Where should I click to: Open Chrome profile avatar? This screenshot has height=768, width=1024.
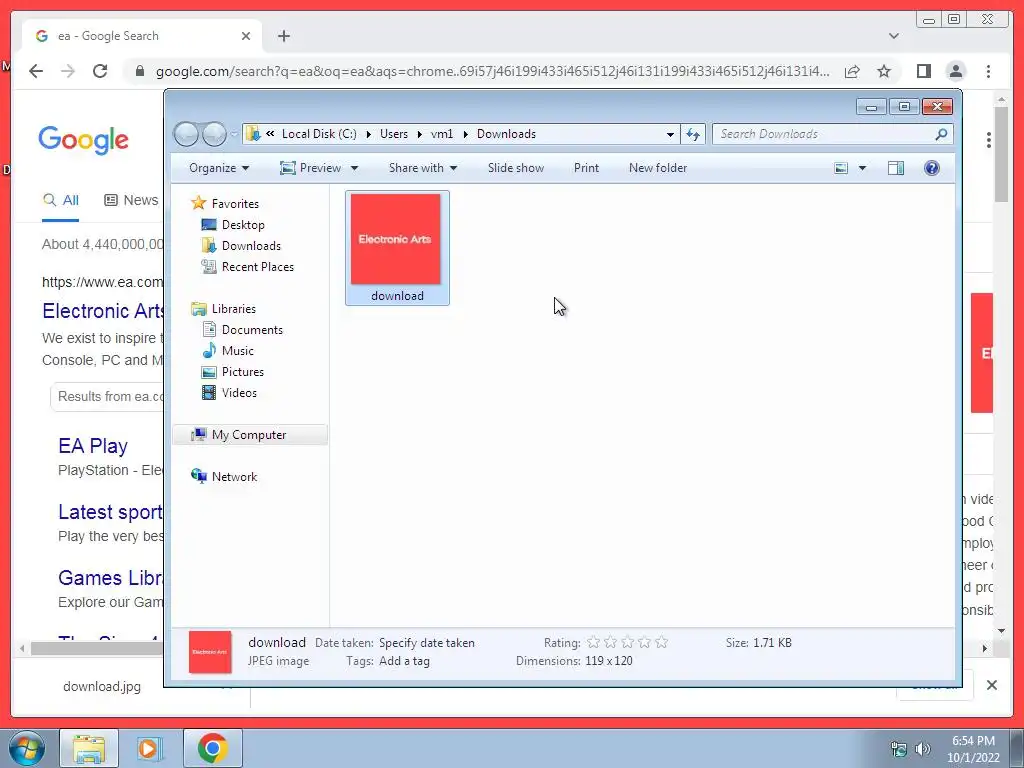pos(956,71)
